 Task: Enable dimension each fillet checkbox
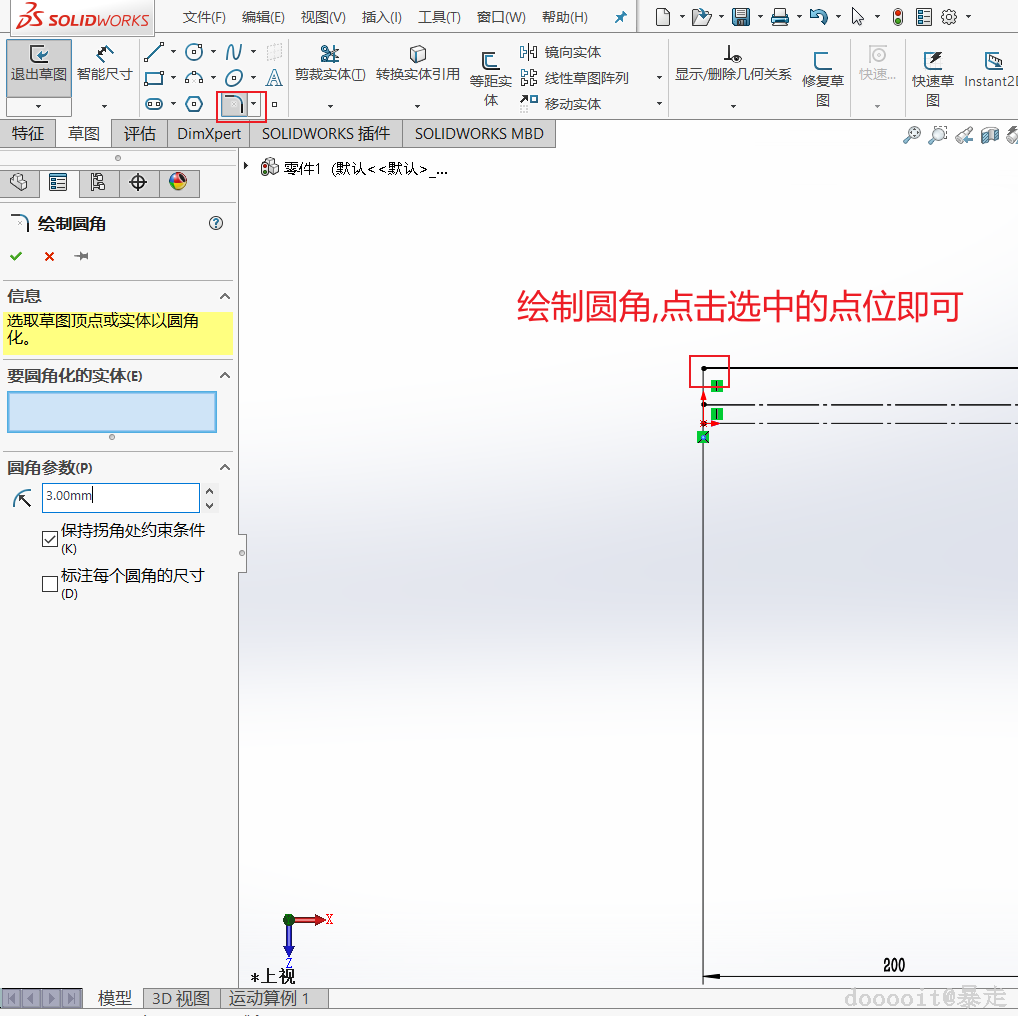click(50, 583)
